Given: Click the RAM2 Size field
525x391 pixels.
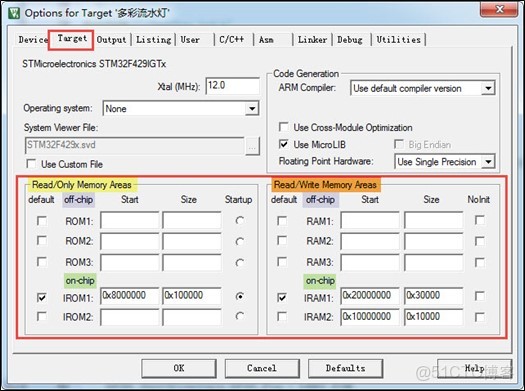Looking at the screenshot, I should coord(434,241).
